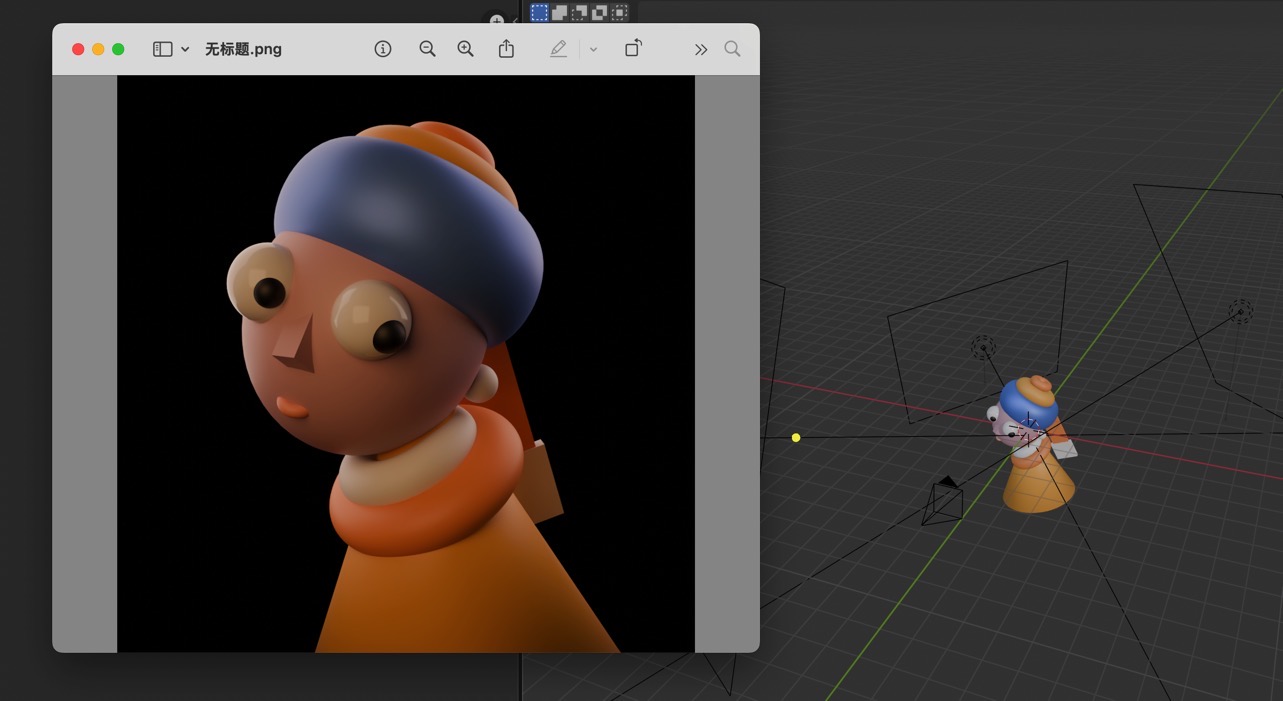Viewport: 1283px width, 701px height.
Task: Click the 无标题.png window title
Action: (x=243, y=49)
